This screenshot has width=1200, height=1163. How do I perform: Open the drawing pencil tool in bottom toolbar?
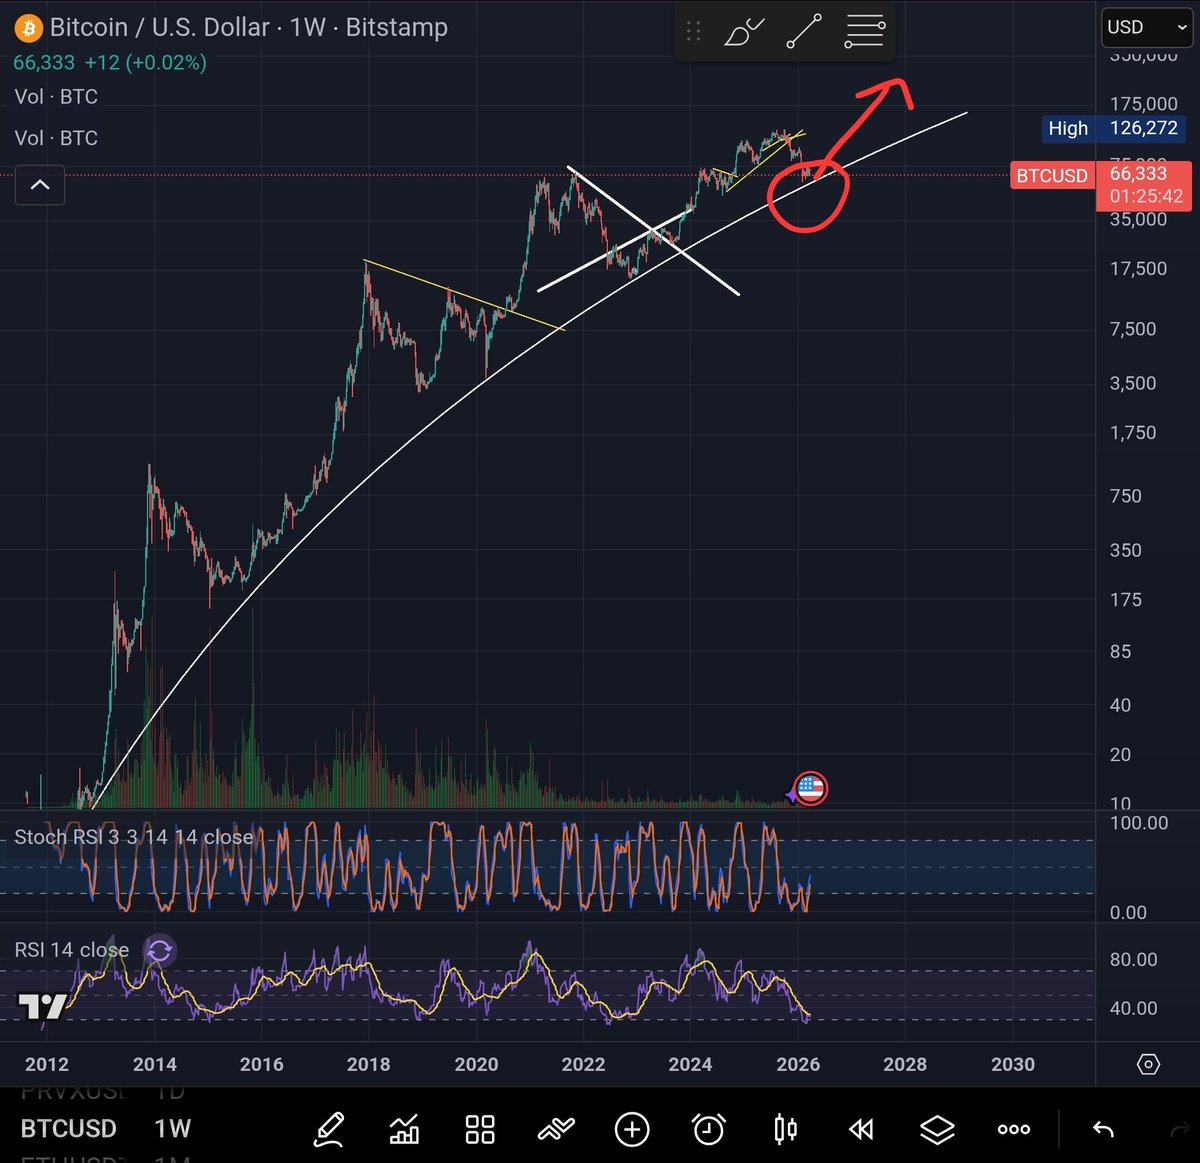pos(329,1130)
